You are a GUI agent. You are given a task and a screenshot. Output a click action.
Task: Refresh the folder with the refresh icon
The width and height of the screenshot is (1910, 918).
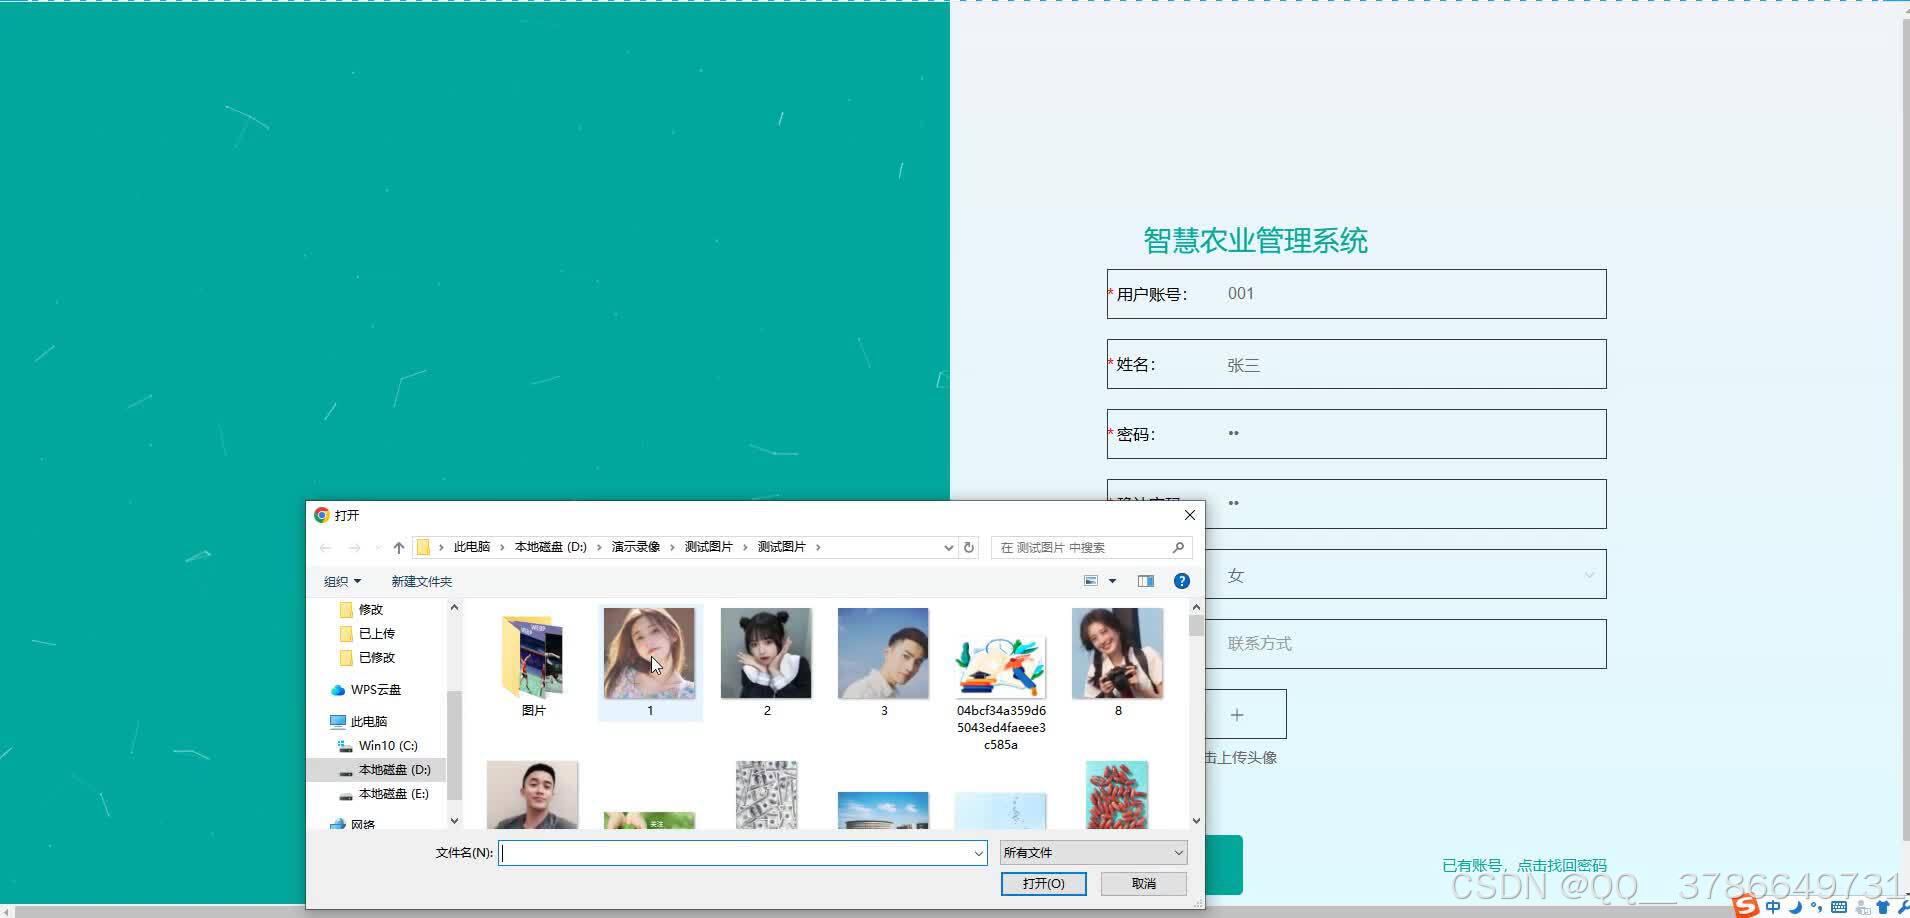tap(967, 547)
